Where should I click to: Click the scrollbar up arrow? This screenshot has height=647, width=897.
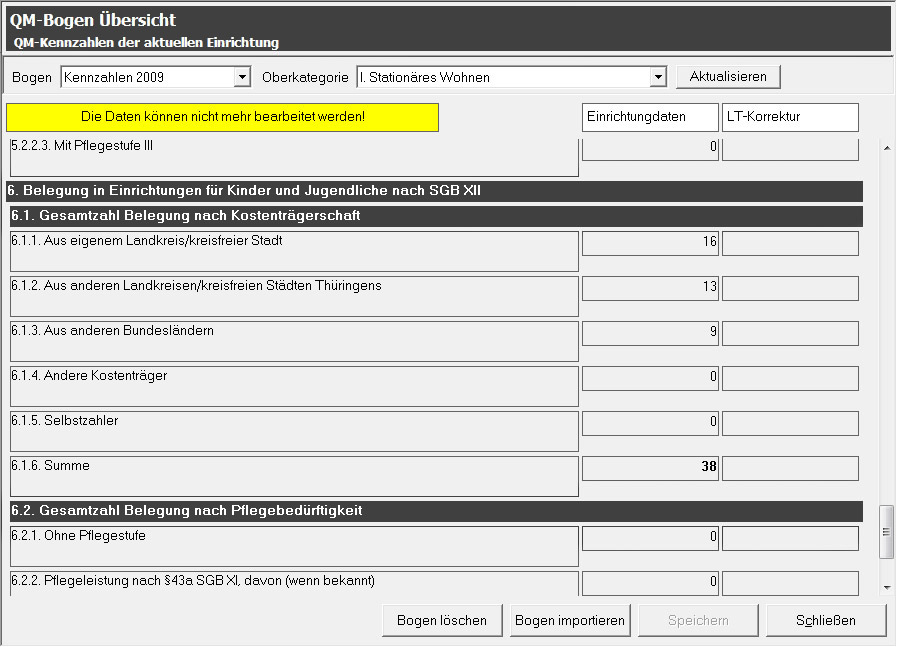coord(886,148)
